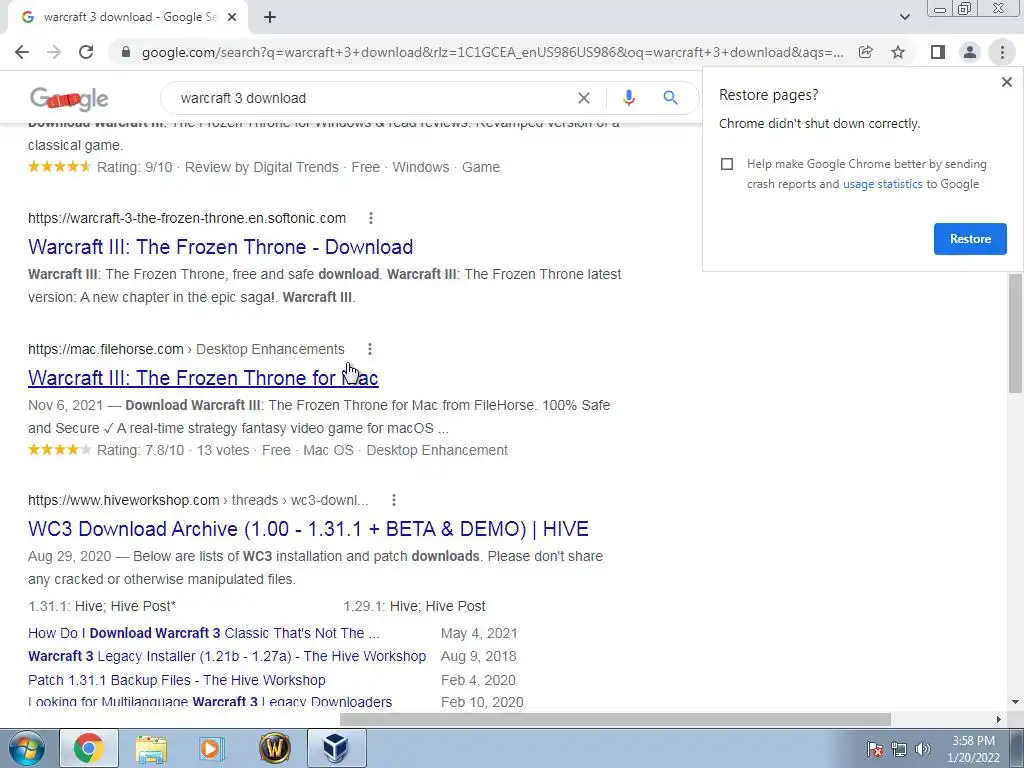Click 'Rating: 9/10' text
Viewport: 1024px width, 768px height.
click(135, 167)
